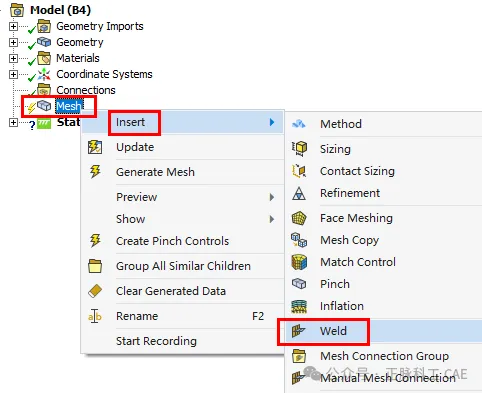Viewport: 482px width, 393px height.
Task: Open the Insert submenu arrow
Action: pos(272,122)
